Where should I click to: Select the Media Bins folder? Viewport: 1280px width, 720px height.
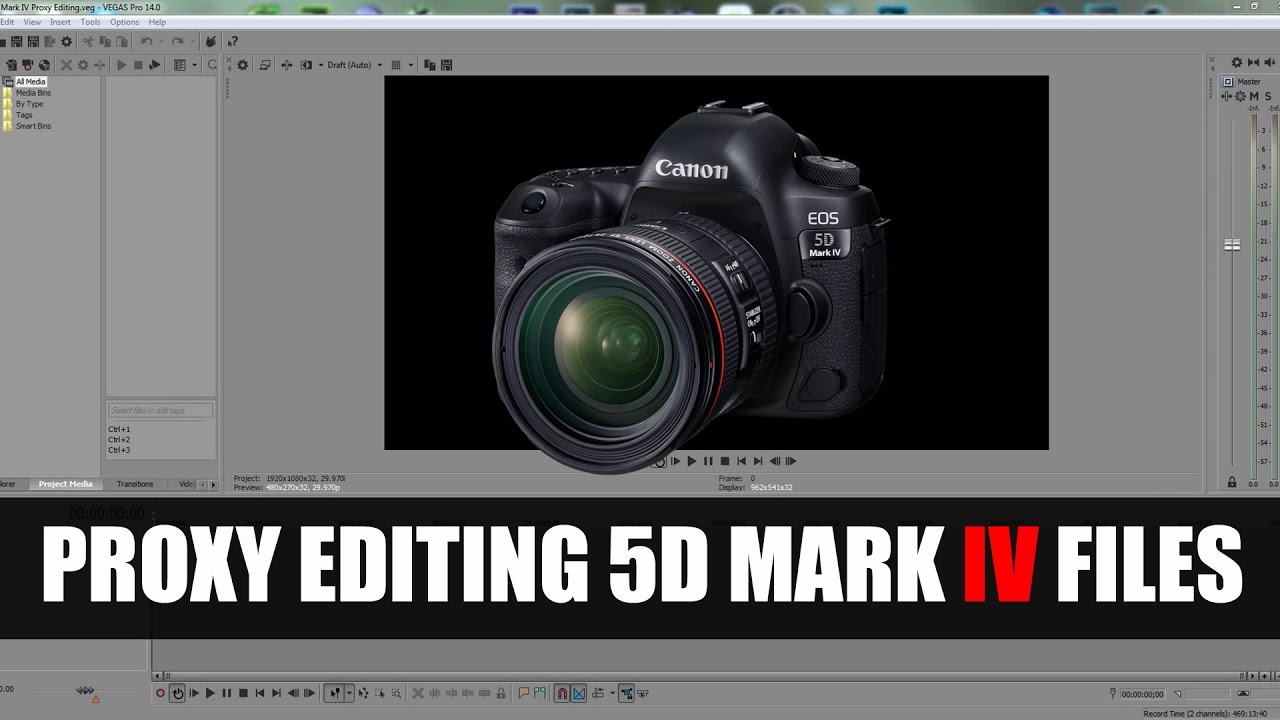click(33, 93)
